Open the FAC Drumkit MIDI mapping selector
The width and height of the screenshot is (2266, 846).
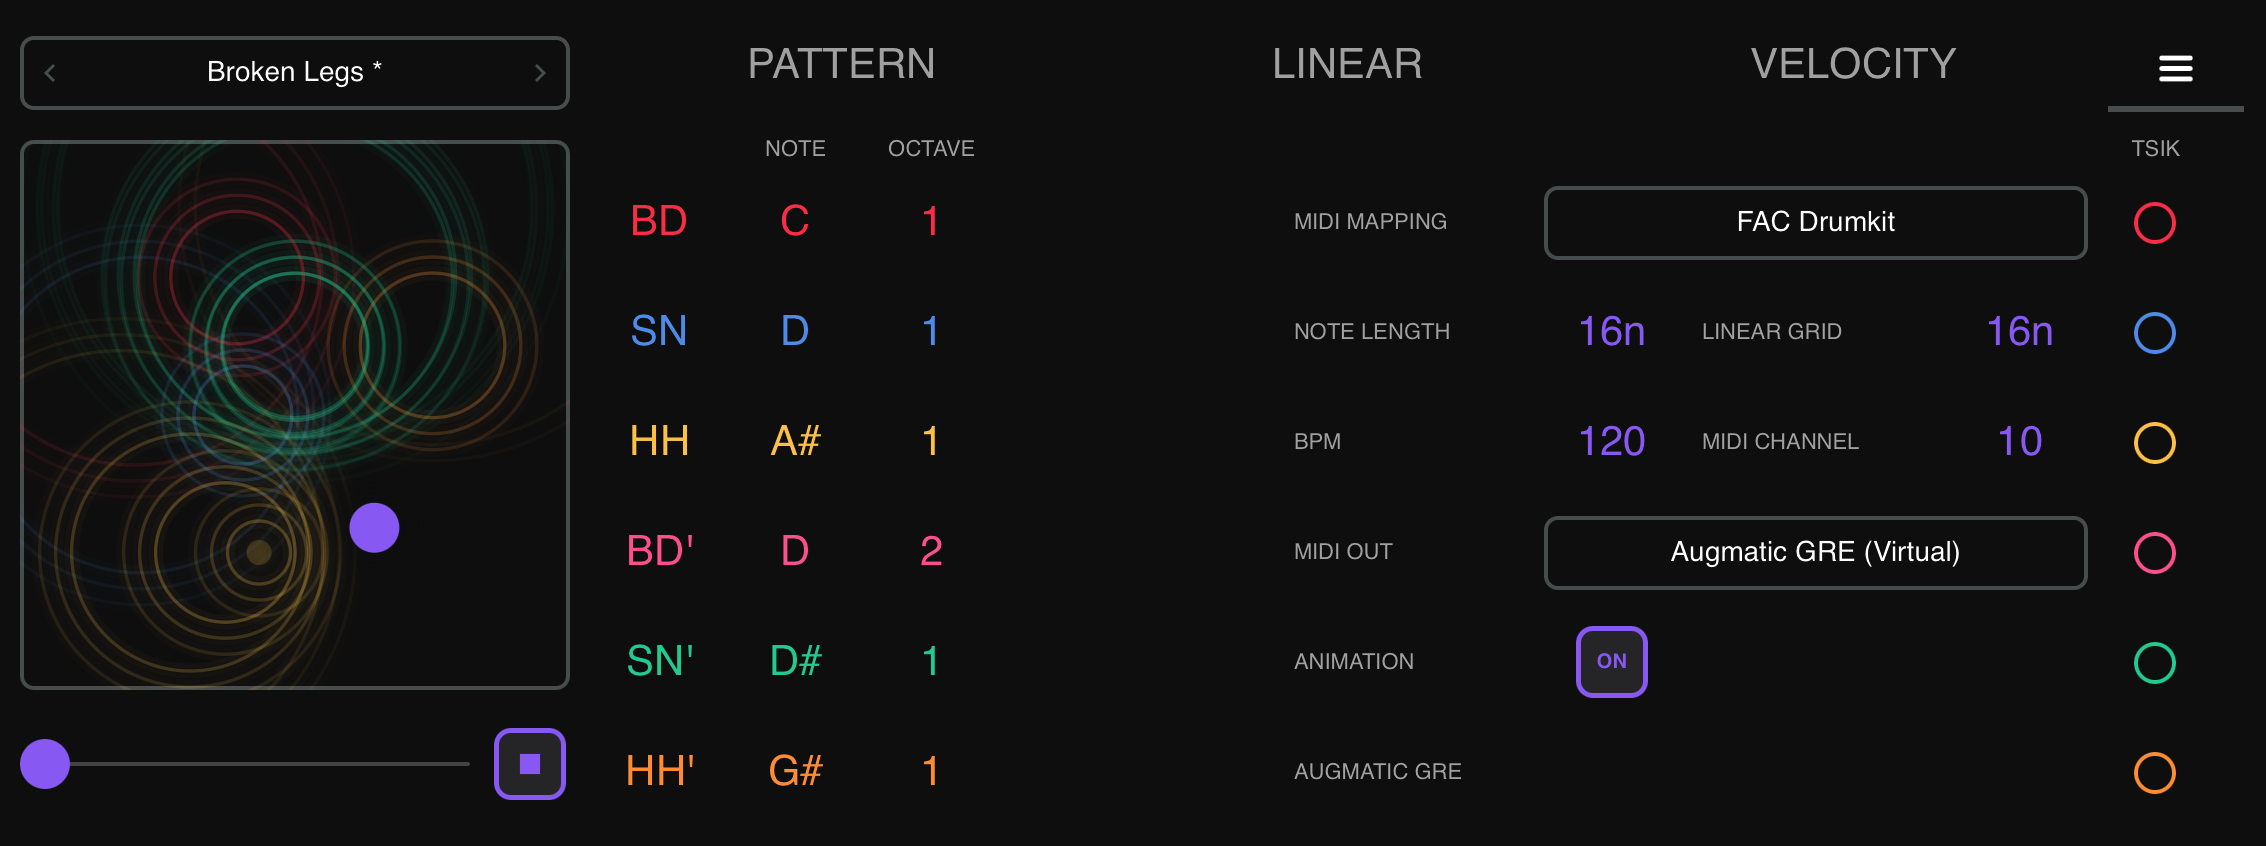[x=1815, y=222]
